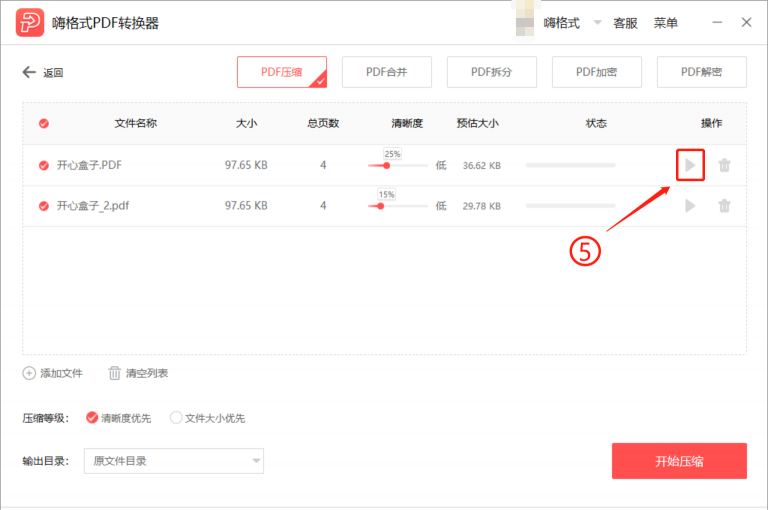Start compressing 开心盒子.PDF with its play icon
This screenshot has width=768, height=510.
click(690, 165)
